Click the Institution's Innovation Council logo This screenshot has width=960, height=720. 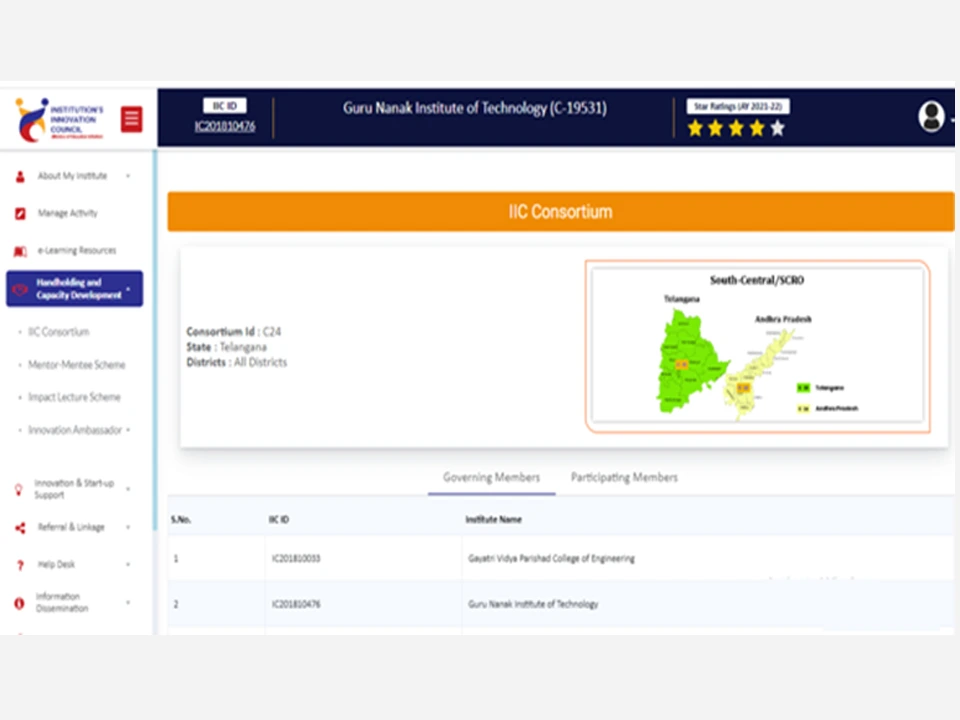click(x=59, y=119)
